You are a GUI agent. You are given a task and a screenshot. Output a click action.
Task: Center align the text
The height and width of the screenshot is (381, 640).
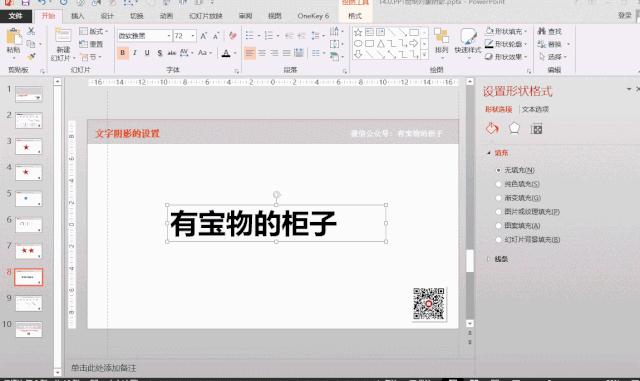[262, 53]
